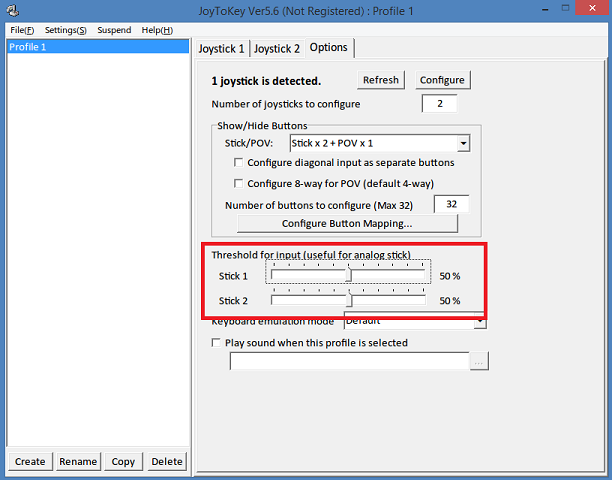
Task: Click the '1 joystick is detected.' text
Action: click(x=266, y=81)
